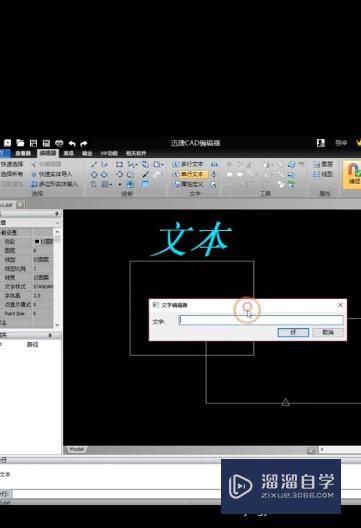Viewport: 361px width, 528px height.
Task: Click the 路径 column header in lower panel
Action: tap(33, 344)
